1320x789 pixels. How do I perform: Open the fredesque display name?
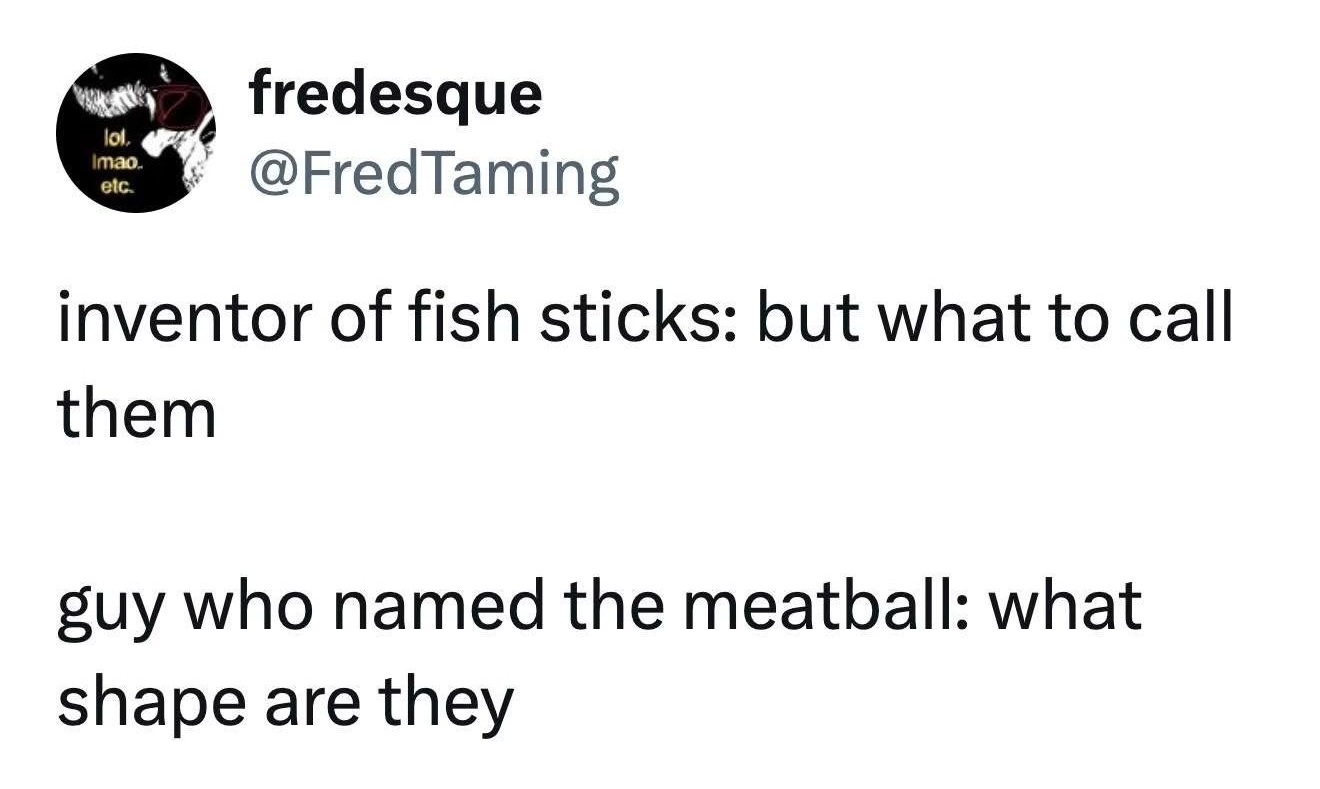[395, 95]
